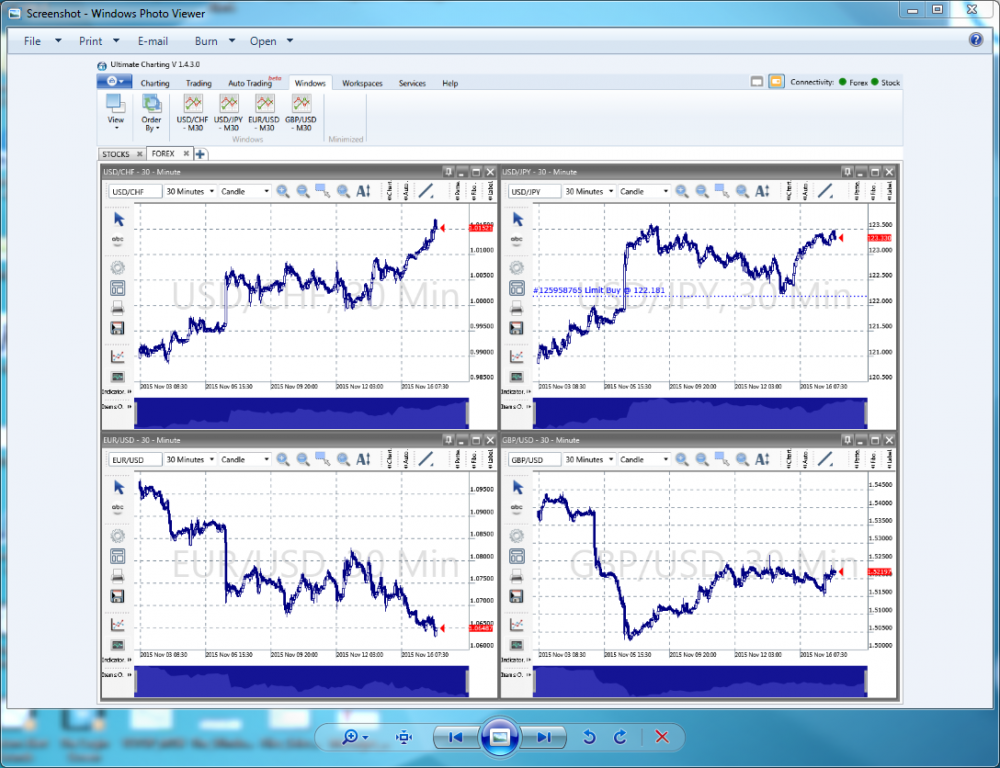Viewport: 1000px width, 768px height.
Task: Switch to the Services ribbon tab
Action: click(412, 83)
